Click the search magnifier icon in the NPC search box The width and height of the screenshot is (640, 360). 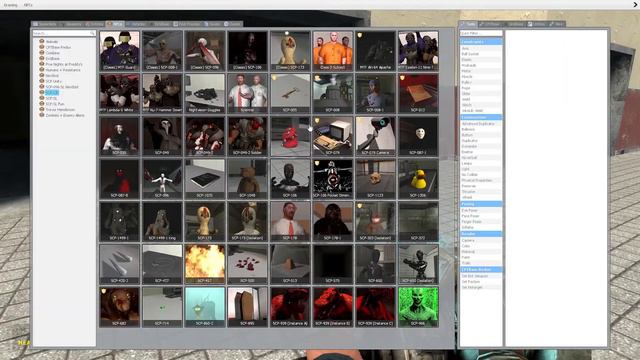[x=92, y=33]
